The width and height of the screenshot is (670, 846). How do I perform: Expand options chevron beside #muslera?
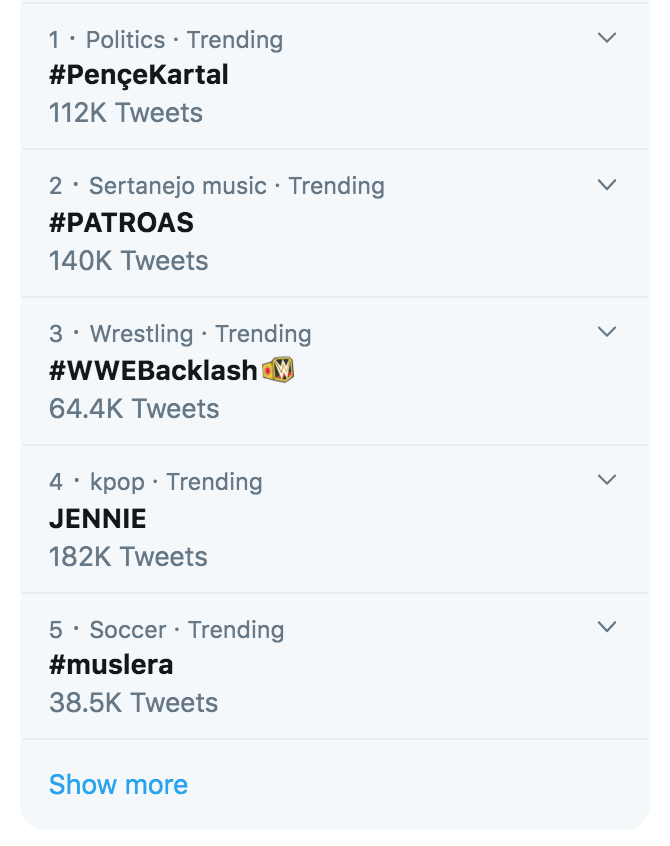coord(607,627)
